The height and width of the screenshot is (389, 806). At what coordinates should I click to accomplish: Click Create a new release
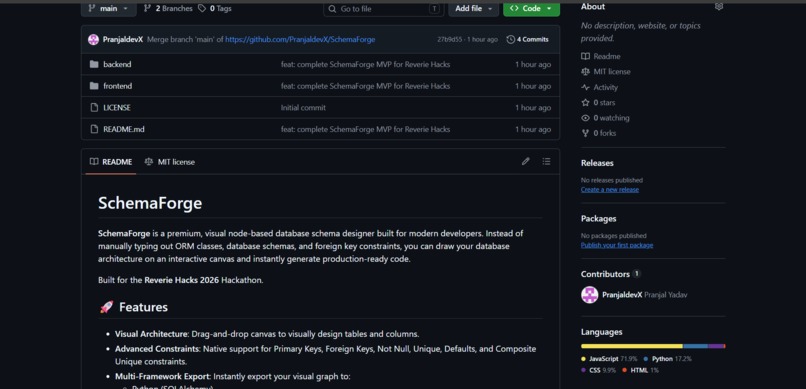(x=610, y=190)
